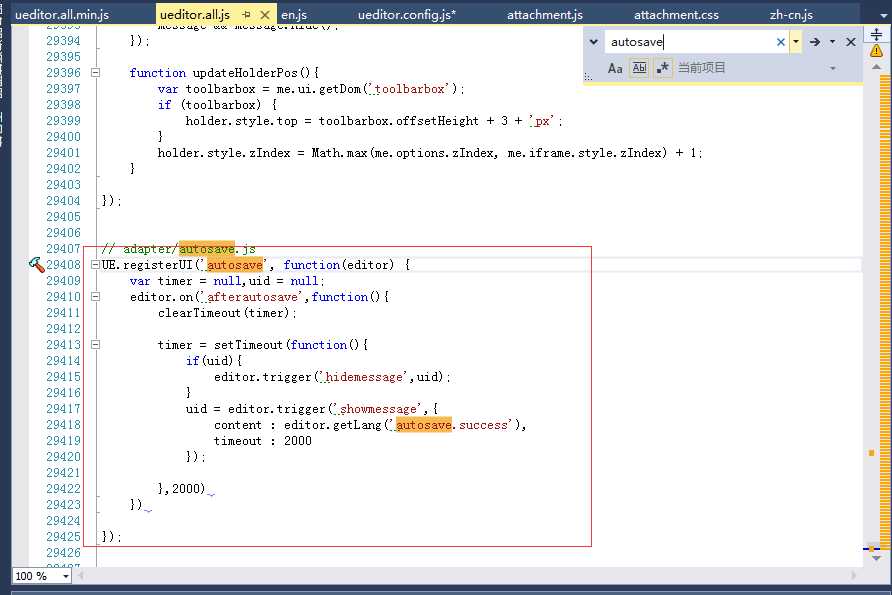Open the en.js tab
This screenshot has height=595, width=892.
click(x=294, y=14)
